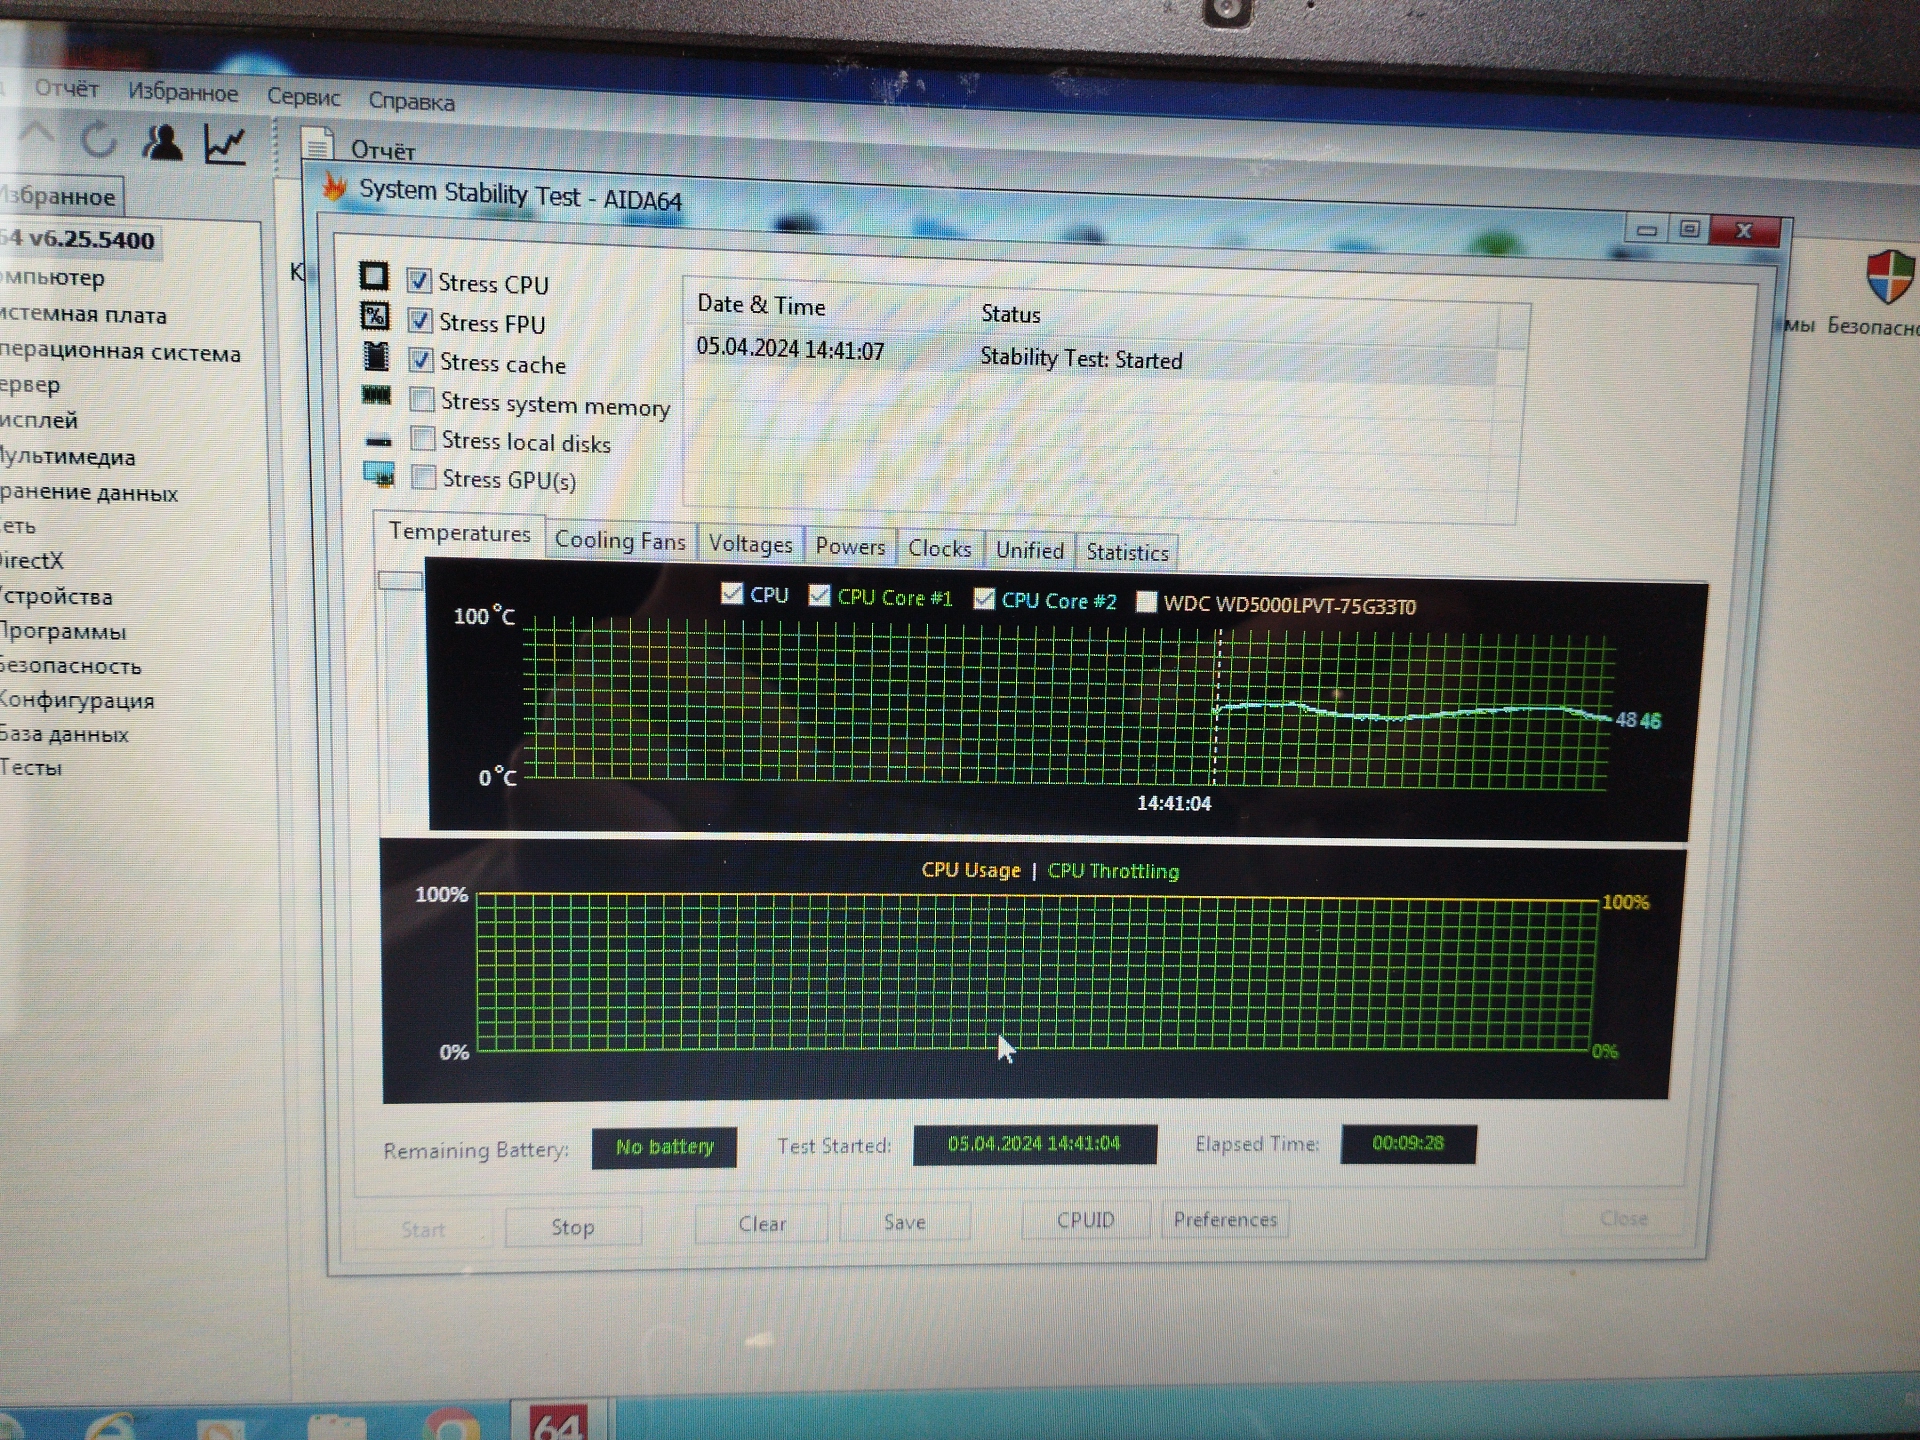Enable Stress local disks

(x=423, y=439)
